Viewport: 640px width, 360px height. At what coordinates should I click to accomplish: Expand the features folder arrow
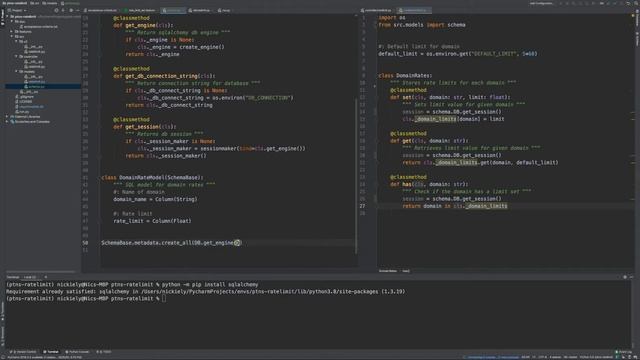(12, 31)
